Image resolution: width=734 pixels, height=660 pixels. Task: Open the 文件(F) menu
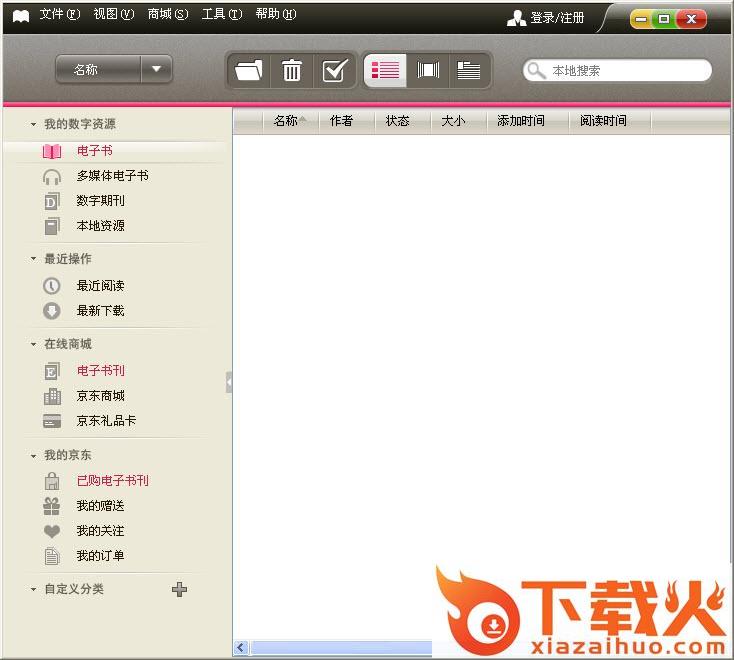coord(59,15)
